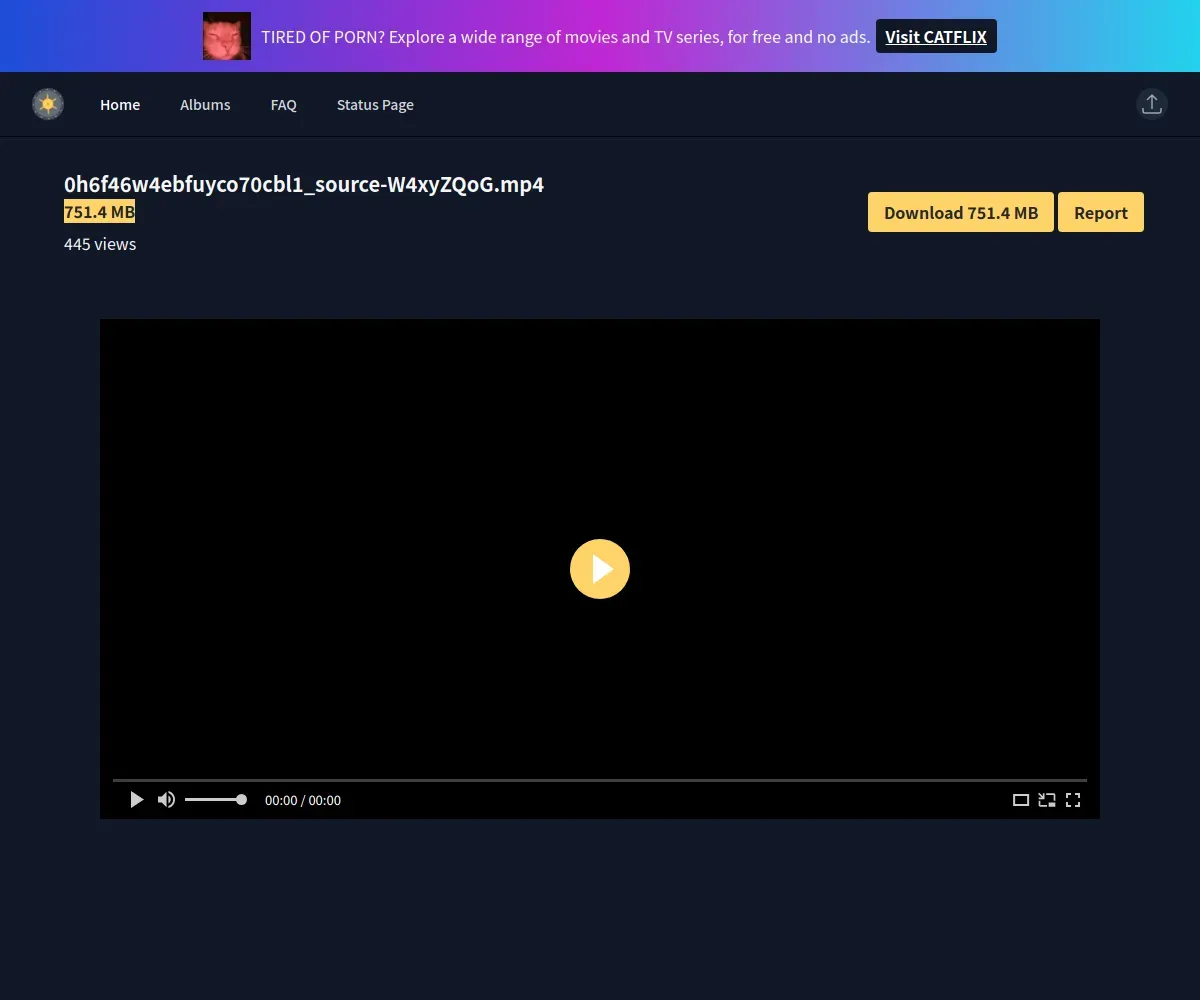The width and height of the screenshot is (1200, 1000).
Task: Click the site logo icon in navbar
Action: pos(48,104)
